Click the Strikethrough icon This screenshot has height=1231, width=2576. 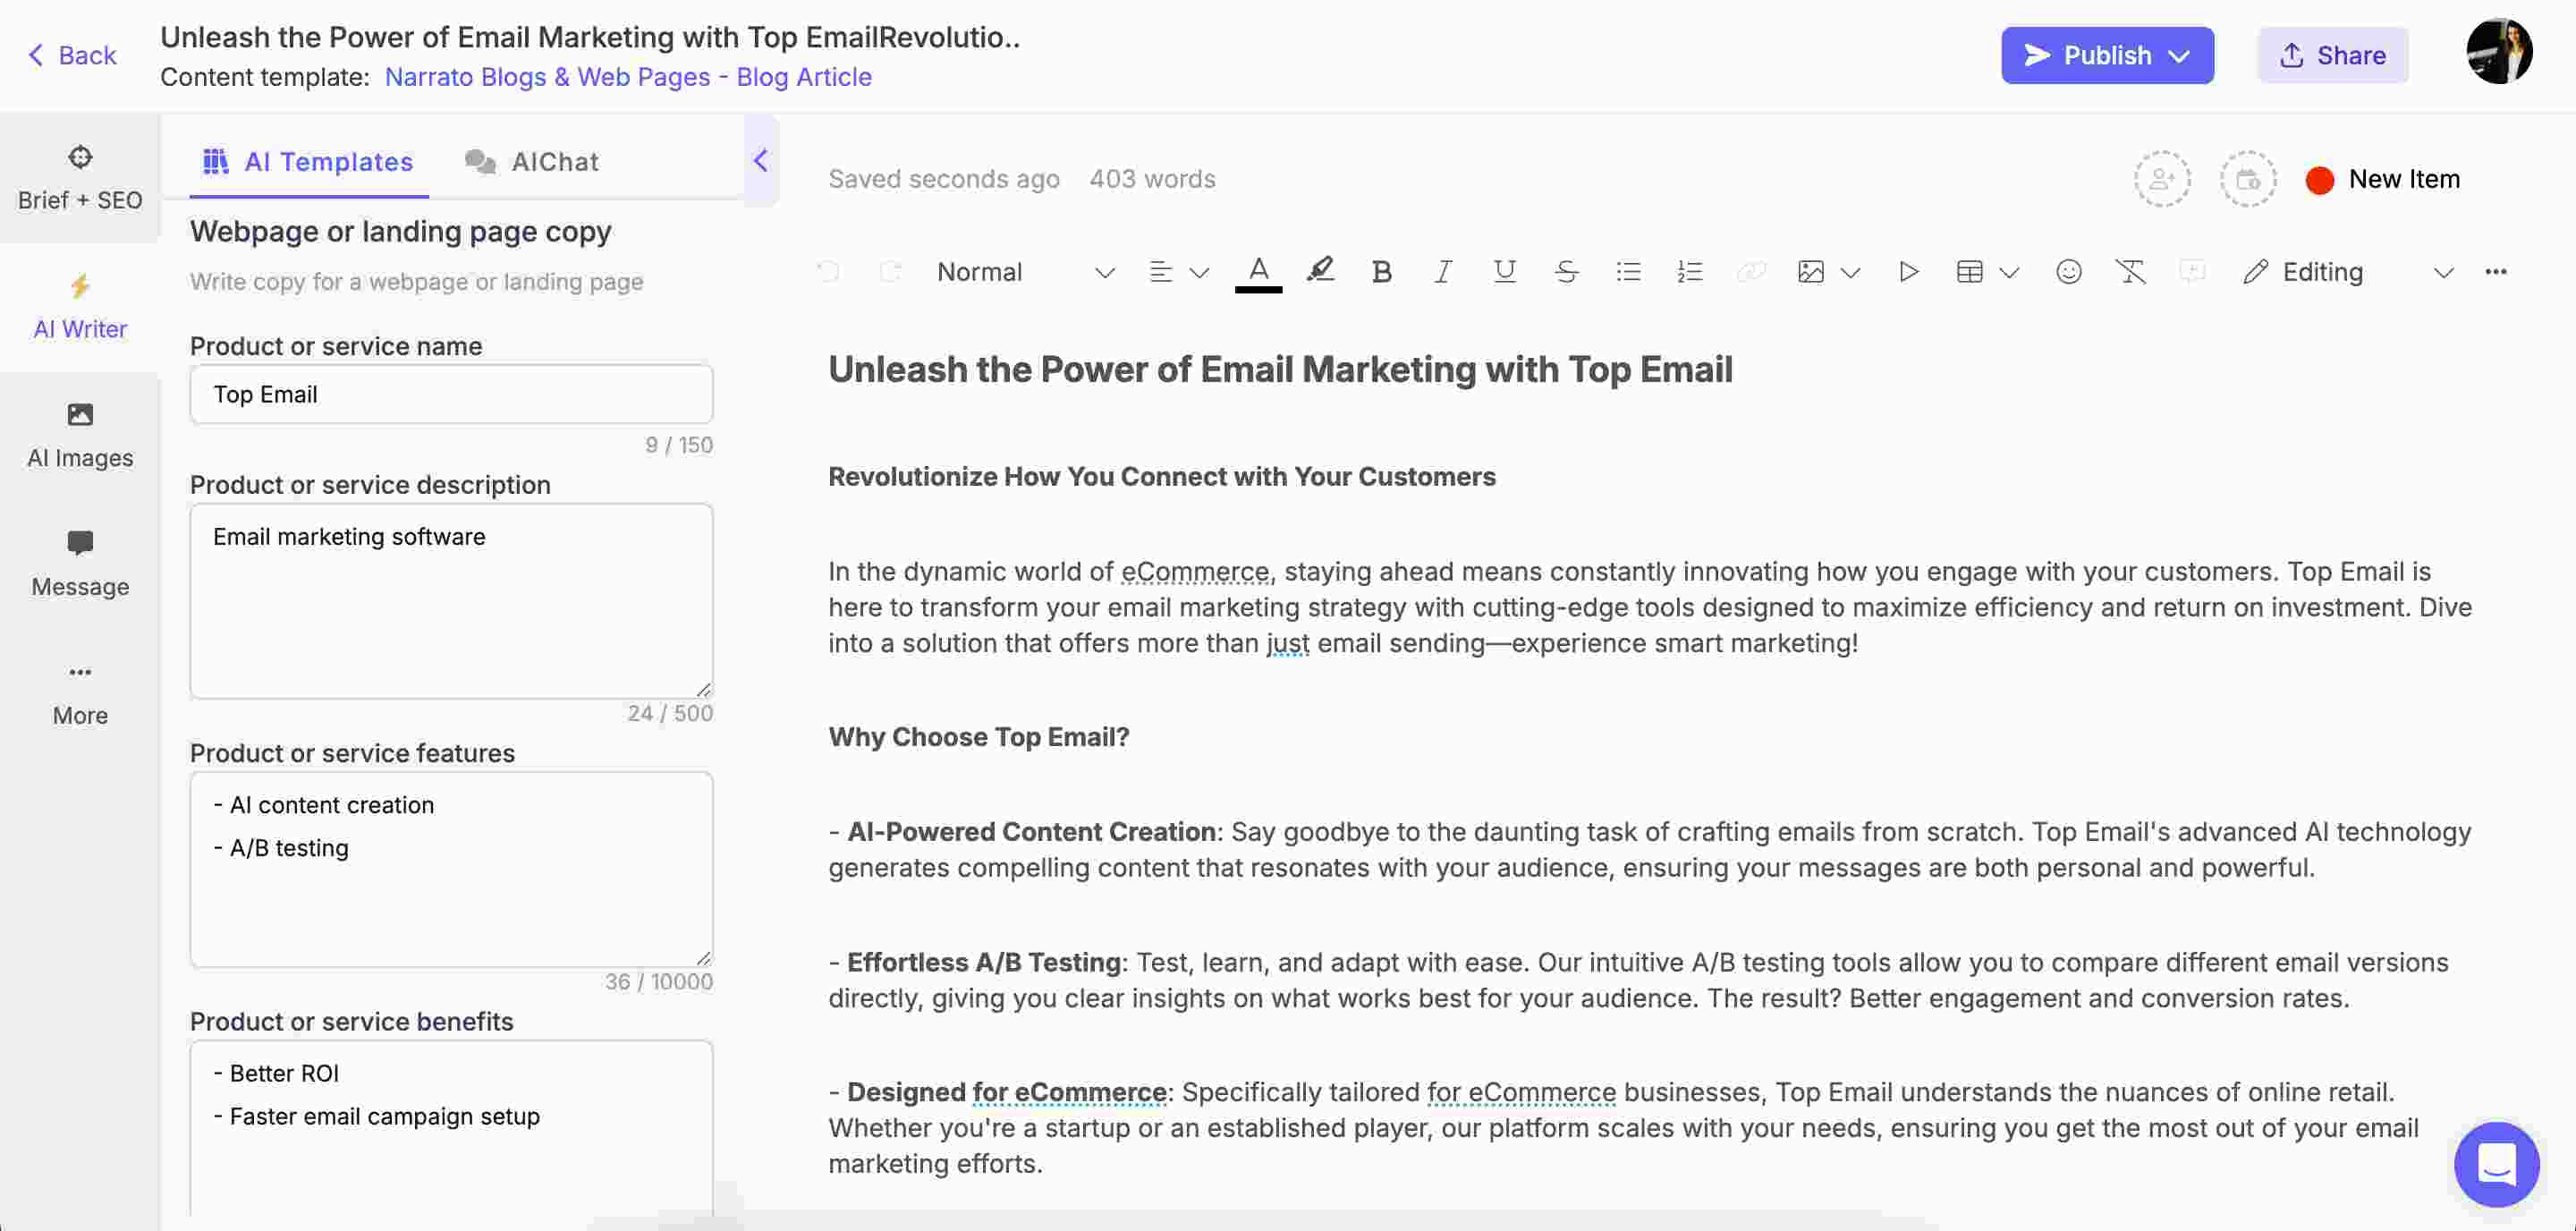1566,272
